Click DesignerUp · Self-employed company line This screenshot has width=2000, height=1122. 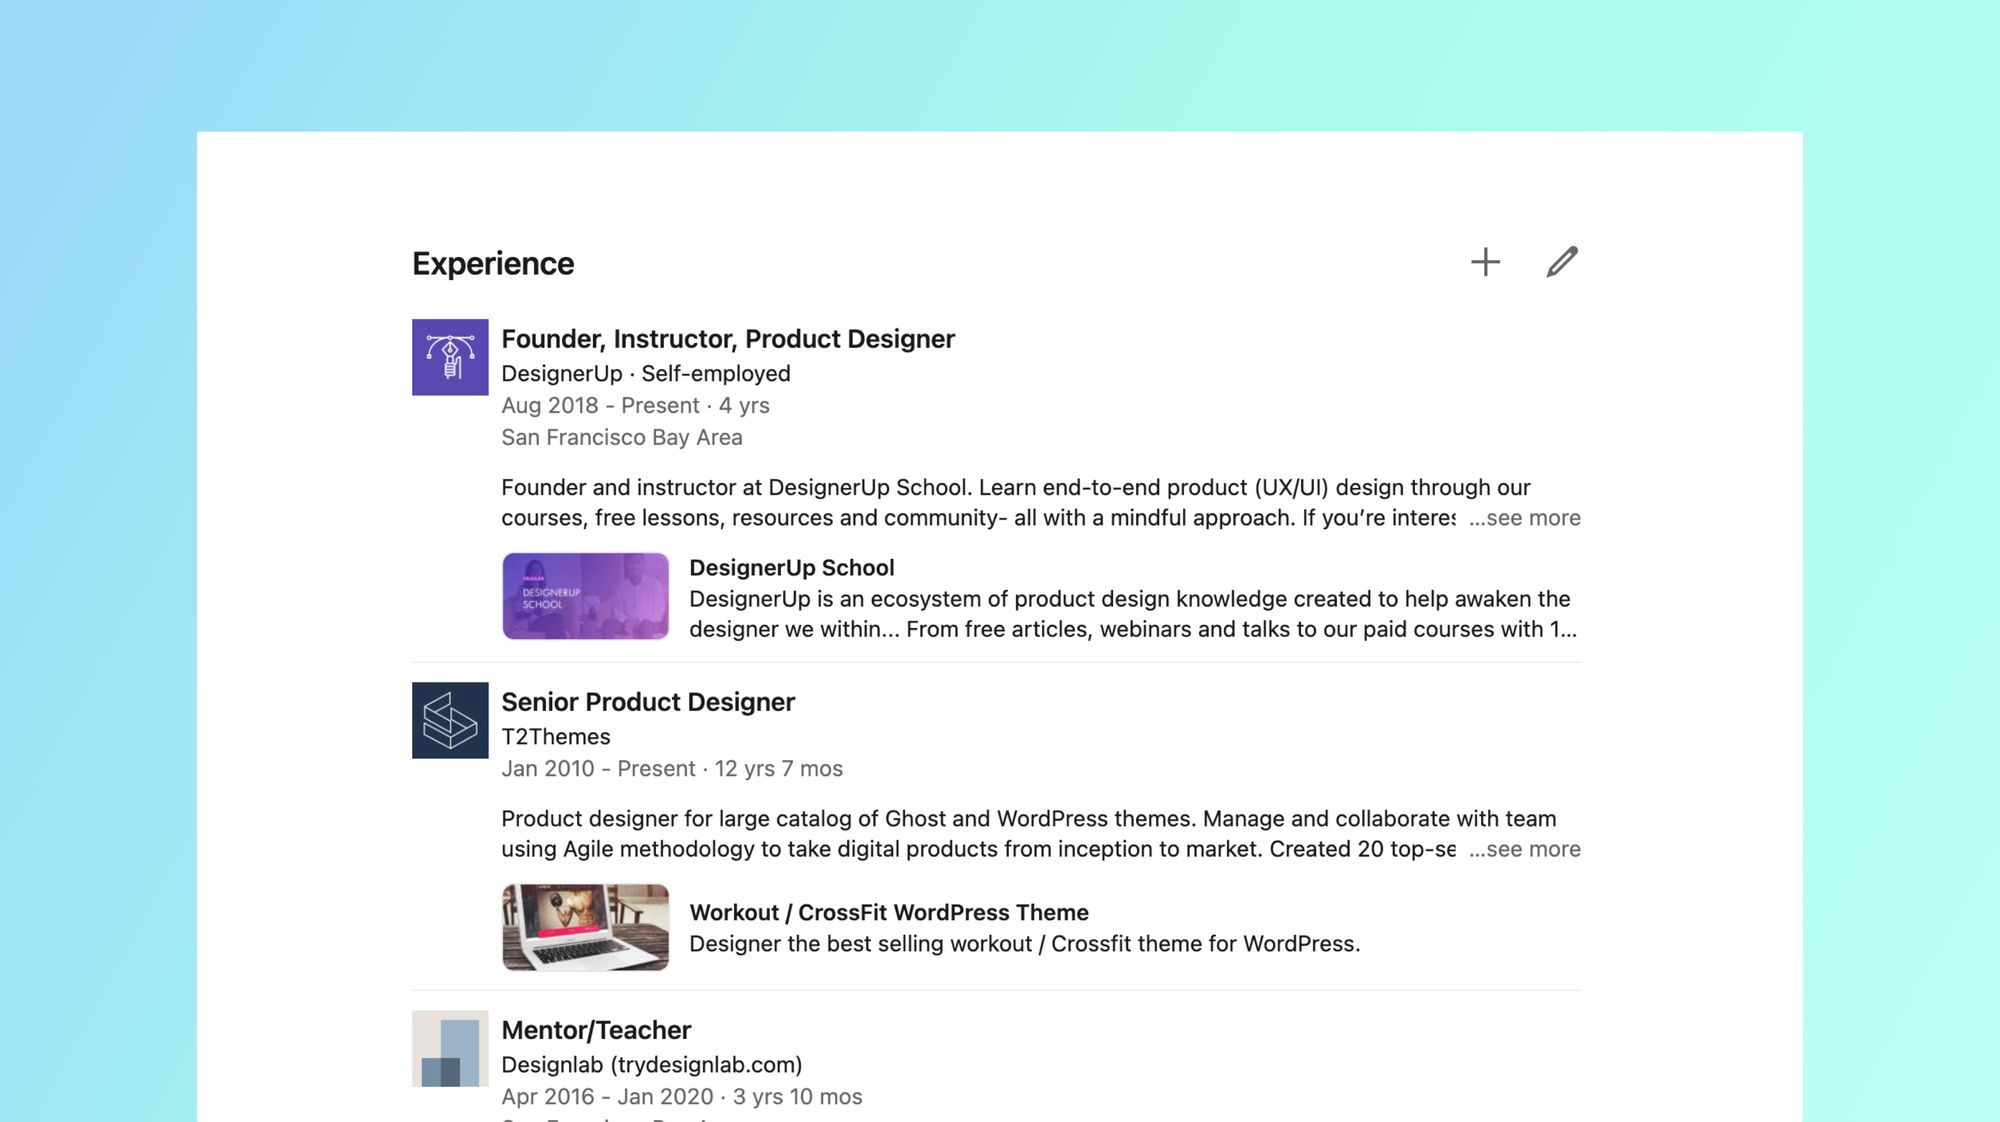(x=646, y=373)
